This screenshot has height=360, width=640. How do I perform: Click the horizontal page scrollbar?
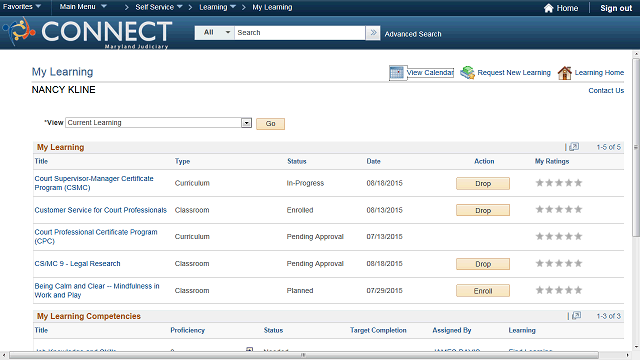[x=304, y=355]
